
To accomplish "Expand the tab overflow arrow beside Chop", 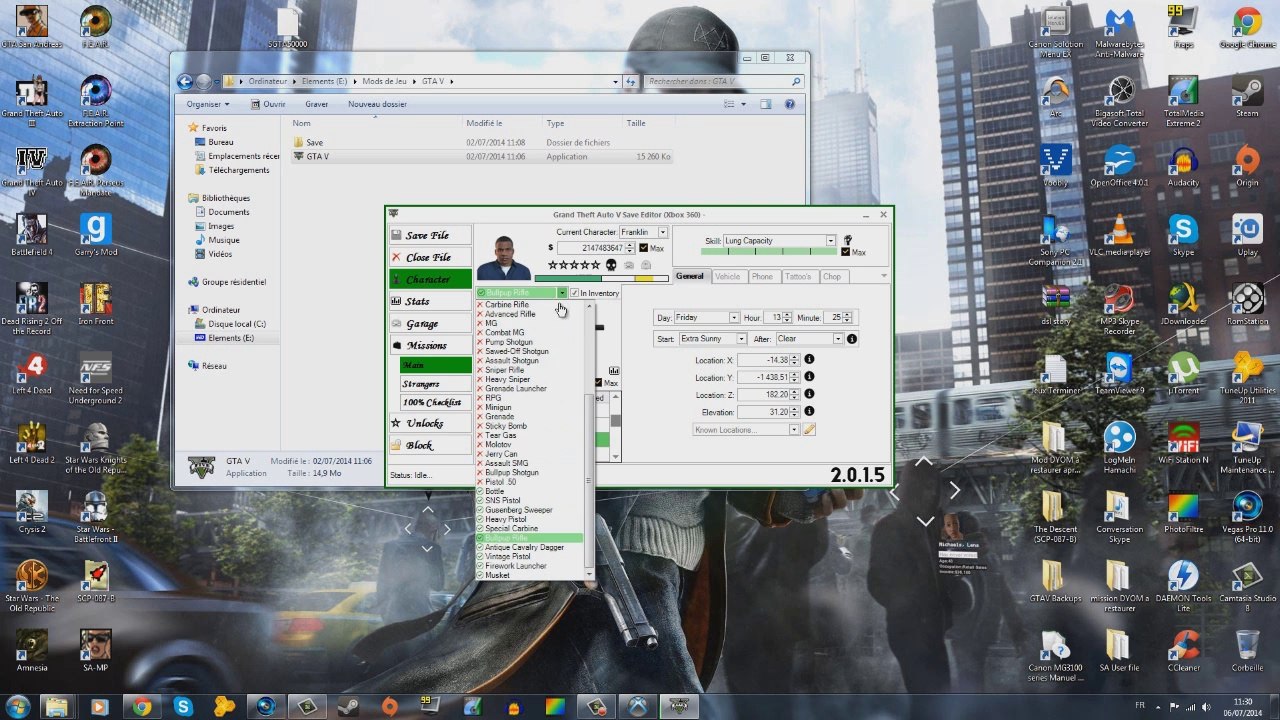I will click(x=884, y=277).
